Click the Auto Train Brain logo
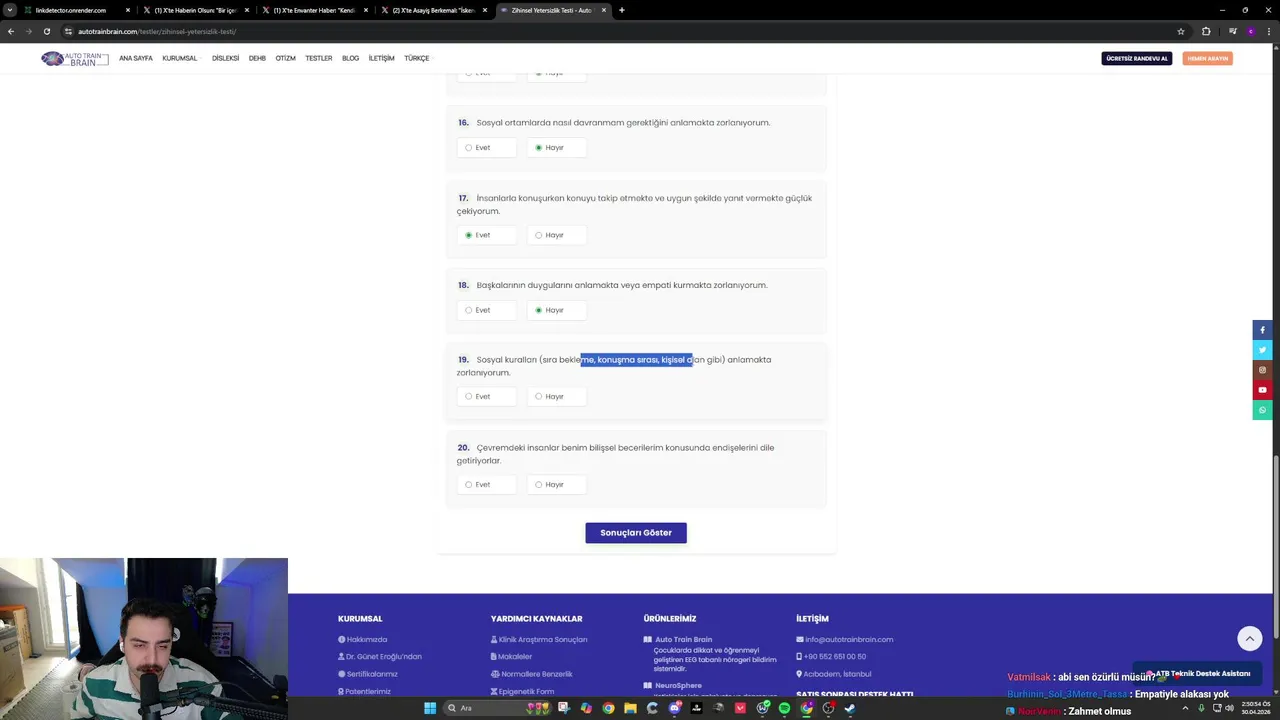 pos(74,59)
